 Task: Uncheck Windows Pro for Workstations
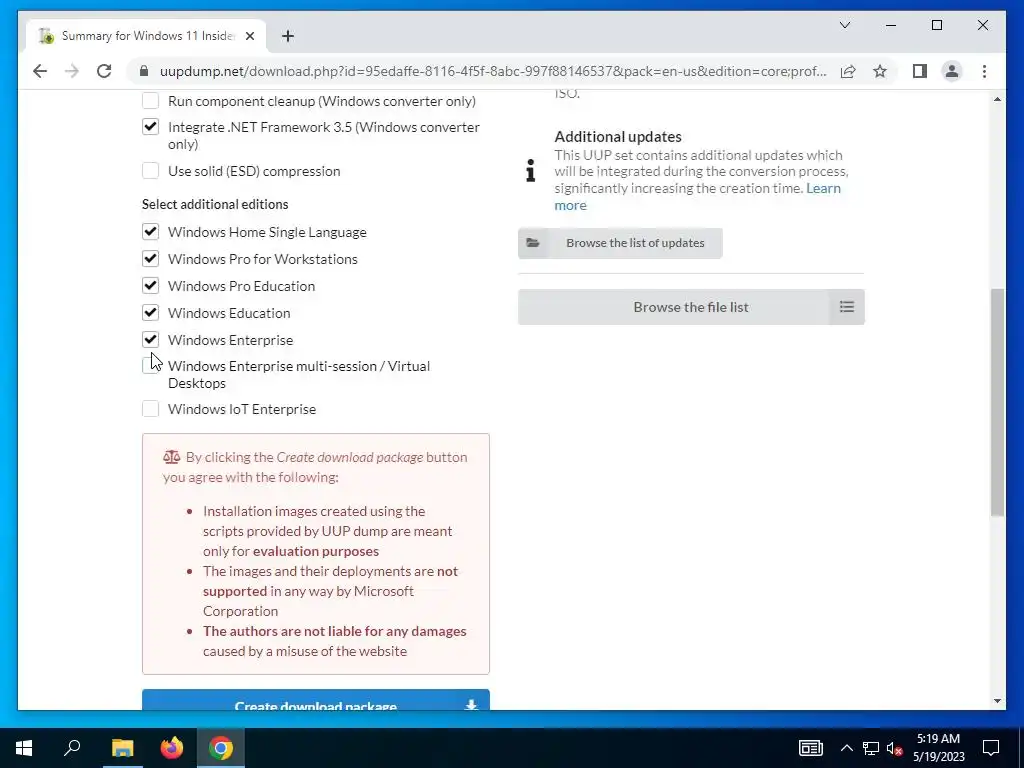point(150,259)
